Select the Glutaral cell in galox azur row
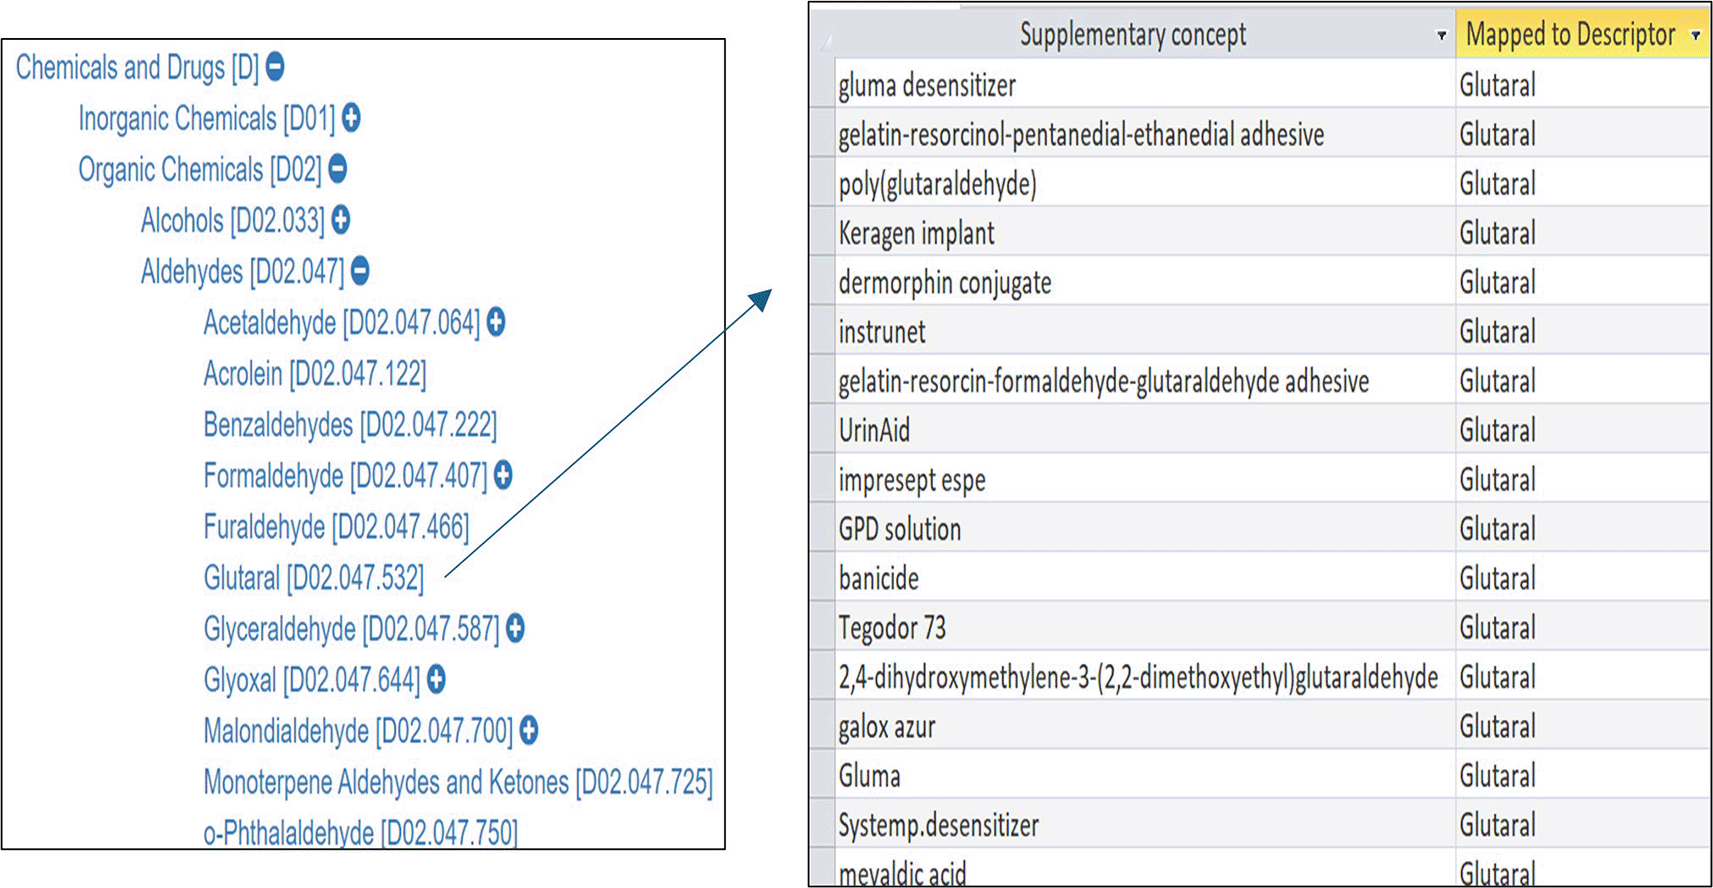Image resolution: width=1713 pixels, height=888 pixels. tap(1583, 725)
